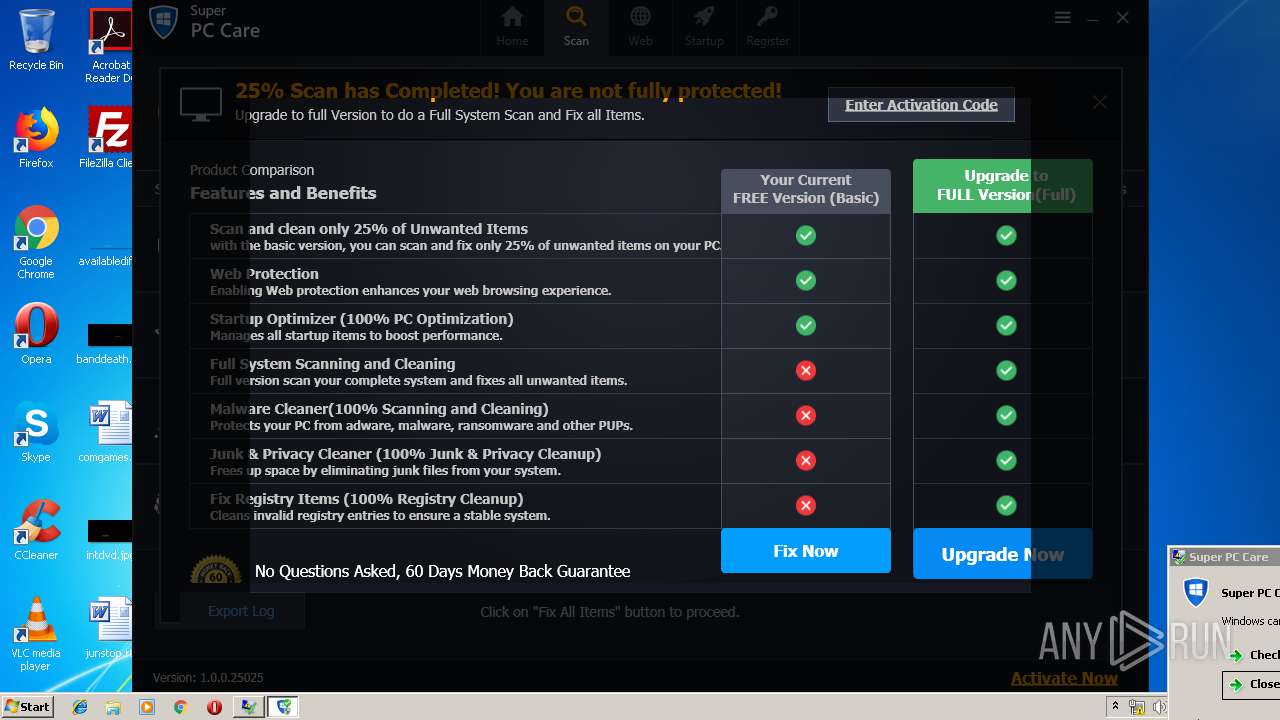Click Your Current FREE Version column header

tap(806, 190)
